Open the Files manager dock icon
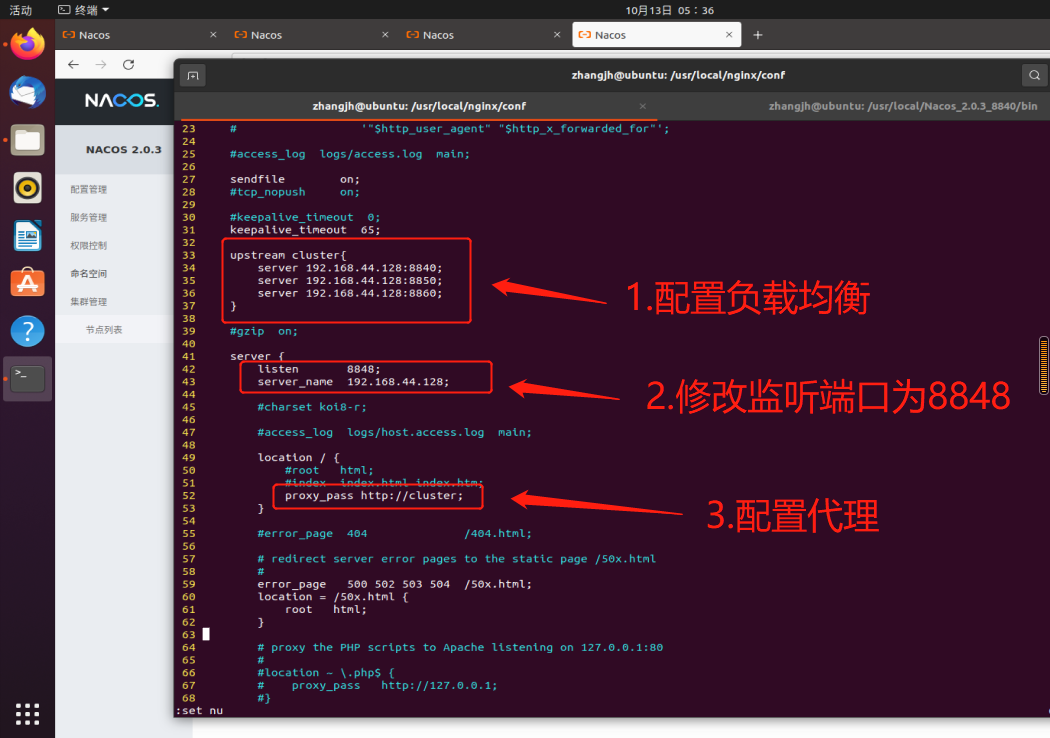Viewport: 1050px width, 738px height. [27, 140]
